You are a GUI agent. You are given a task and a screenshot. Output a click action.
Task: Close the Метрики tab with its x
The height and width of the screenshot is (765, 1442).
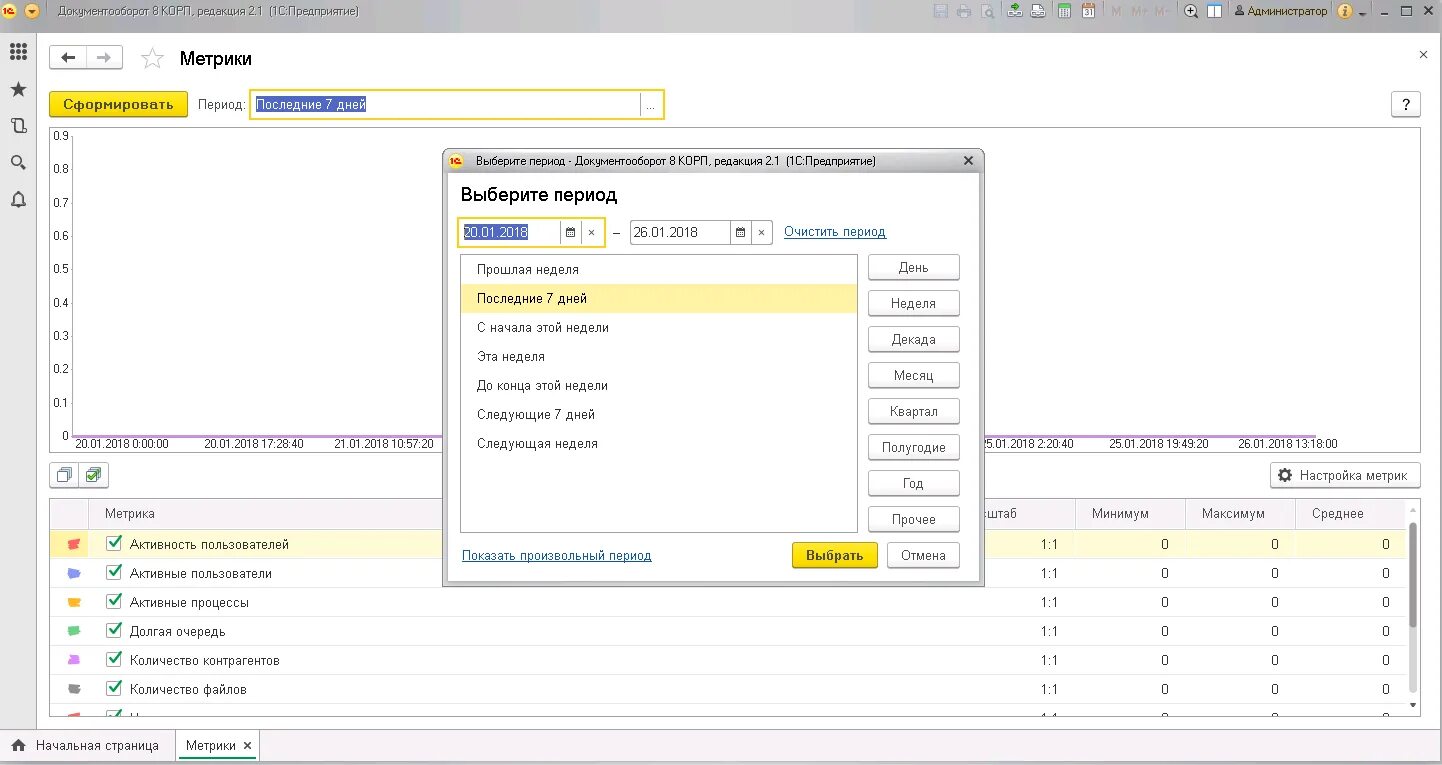click(x=248, y=746)
